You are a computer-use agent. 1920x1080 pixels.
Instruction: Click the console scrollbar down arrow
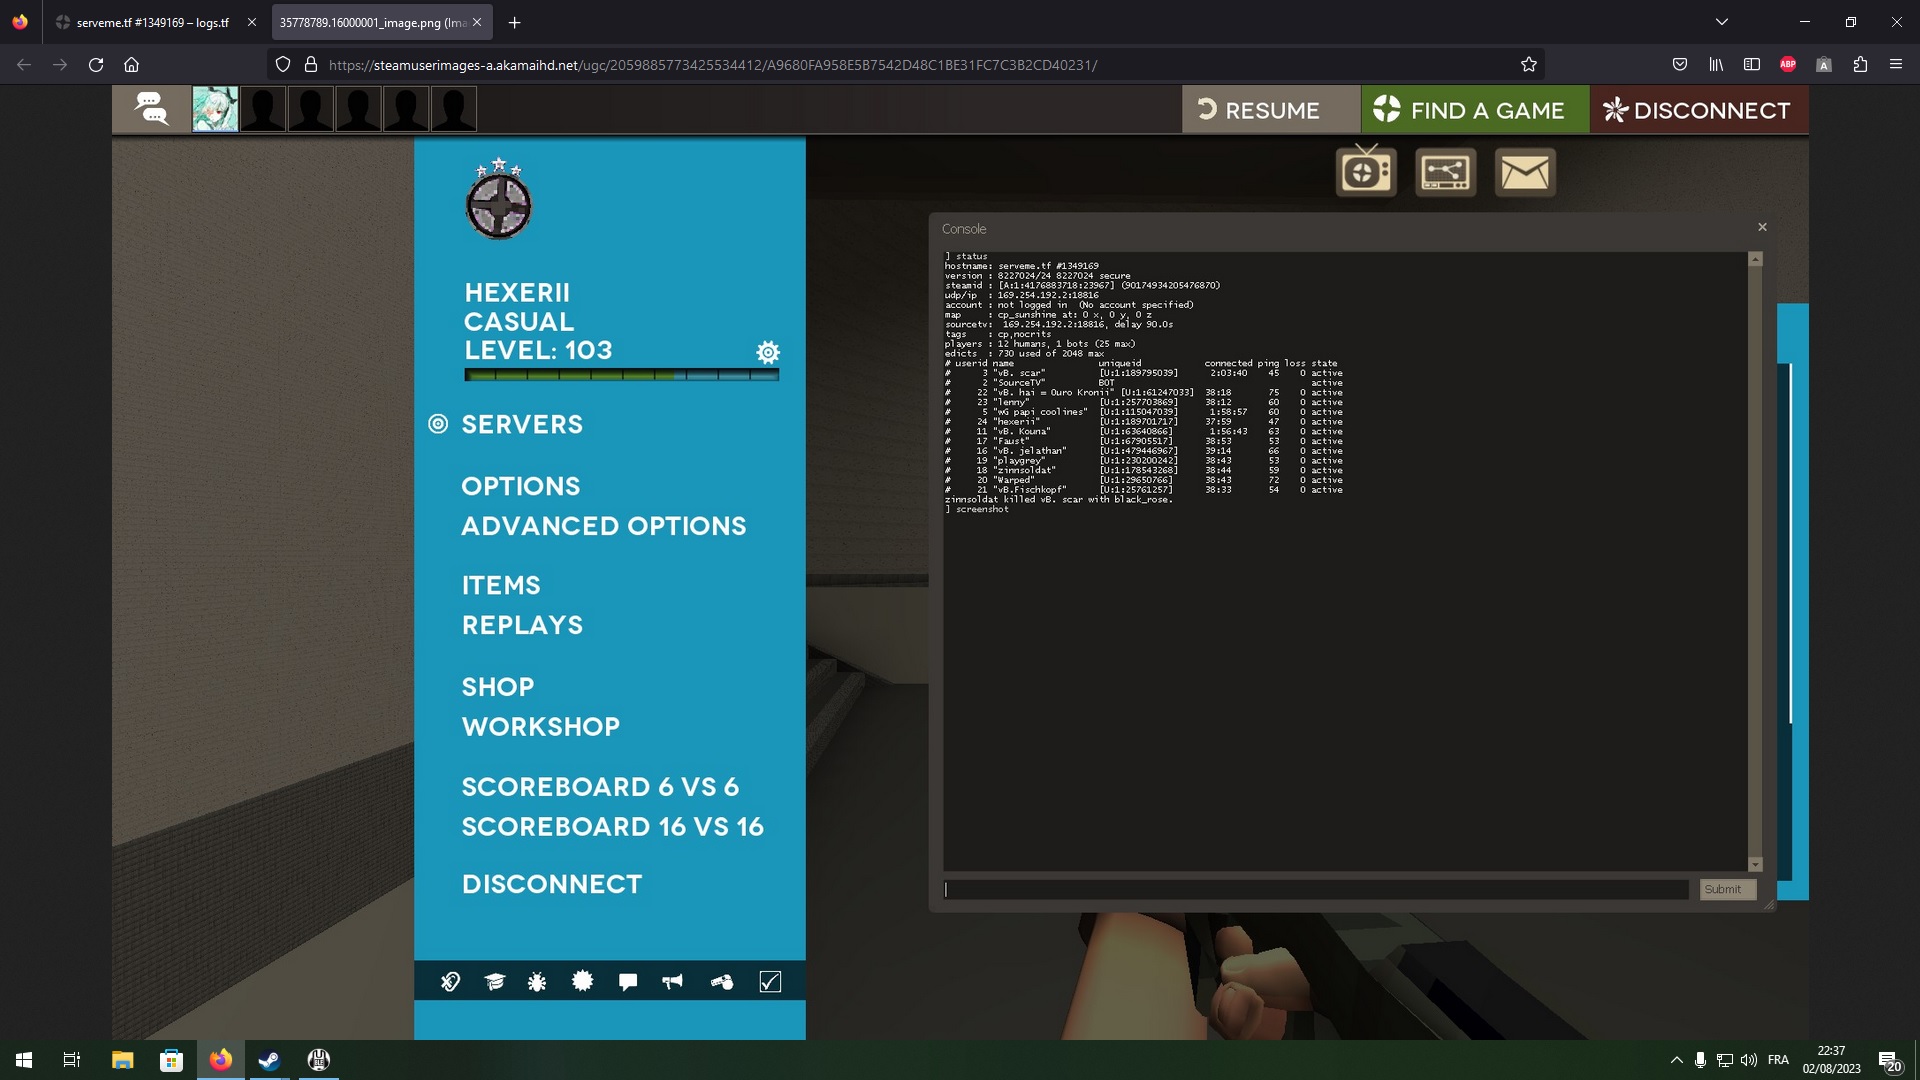click(1755, 864)
